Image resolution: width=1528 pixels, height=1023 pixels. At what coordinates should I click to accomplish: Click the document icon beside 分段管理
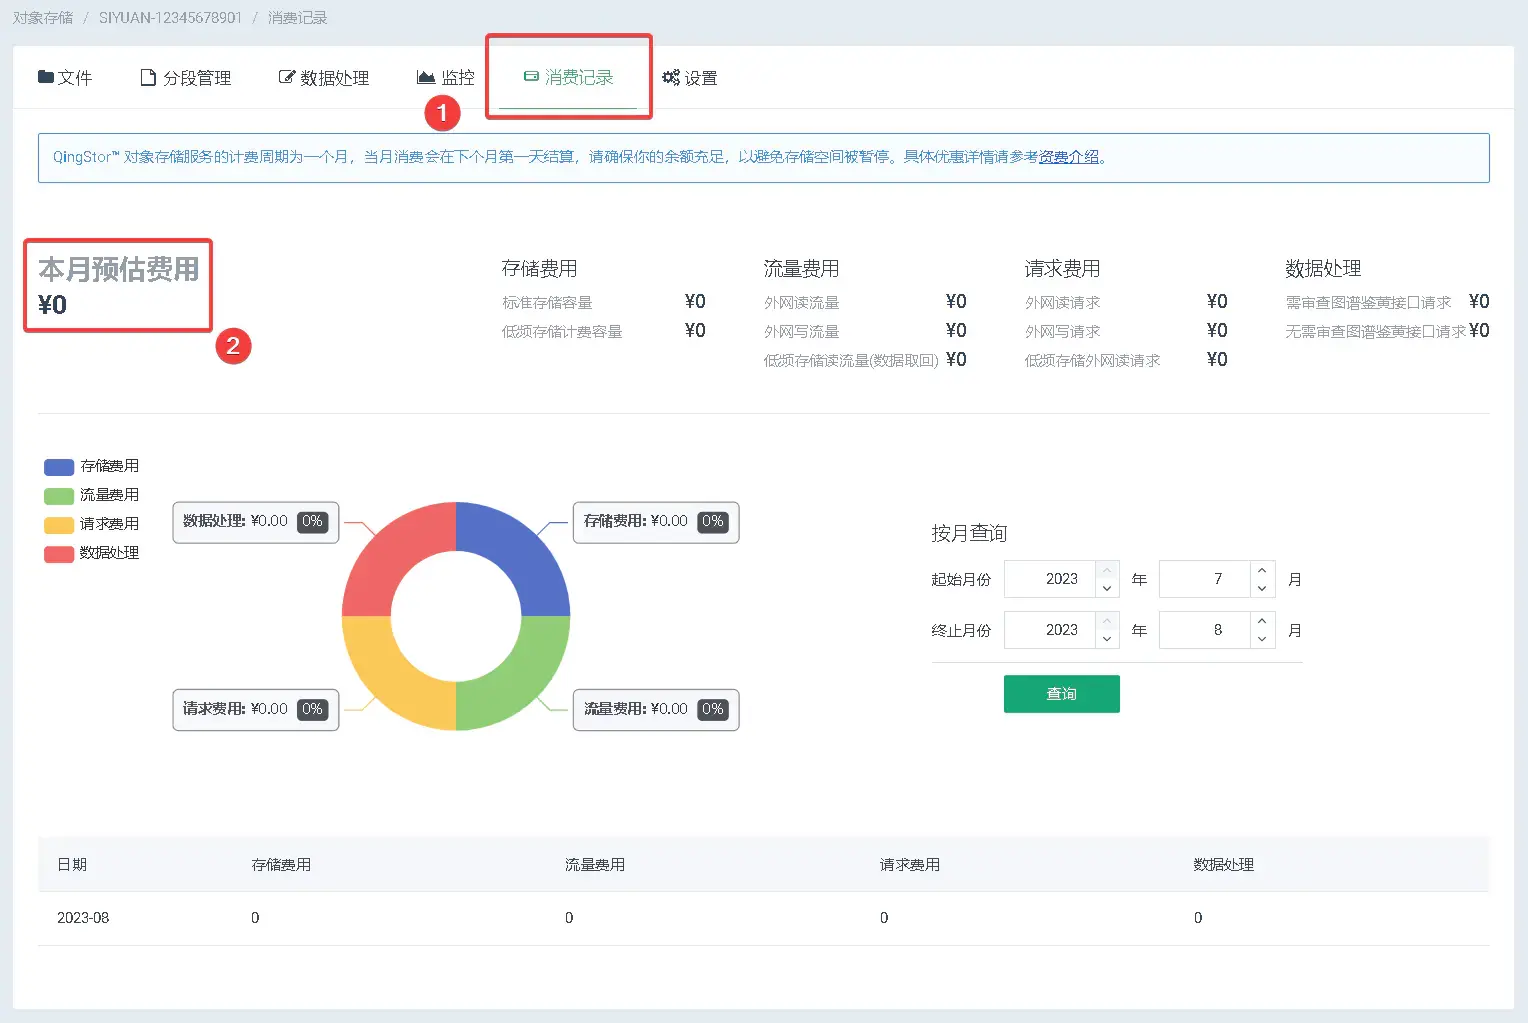[147, 76]
